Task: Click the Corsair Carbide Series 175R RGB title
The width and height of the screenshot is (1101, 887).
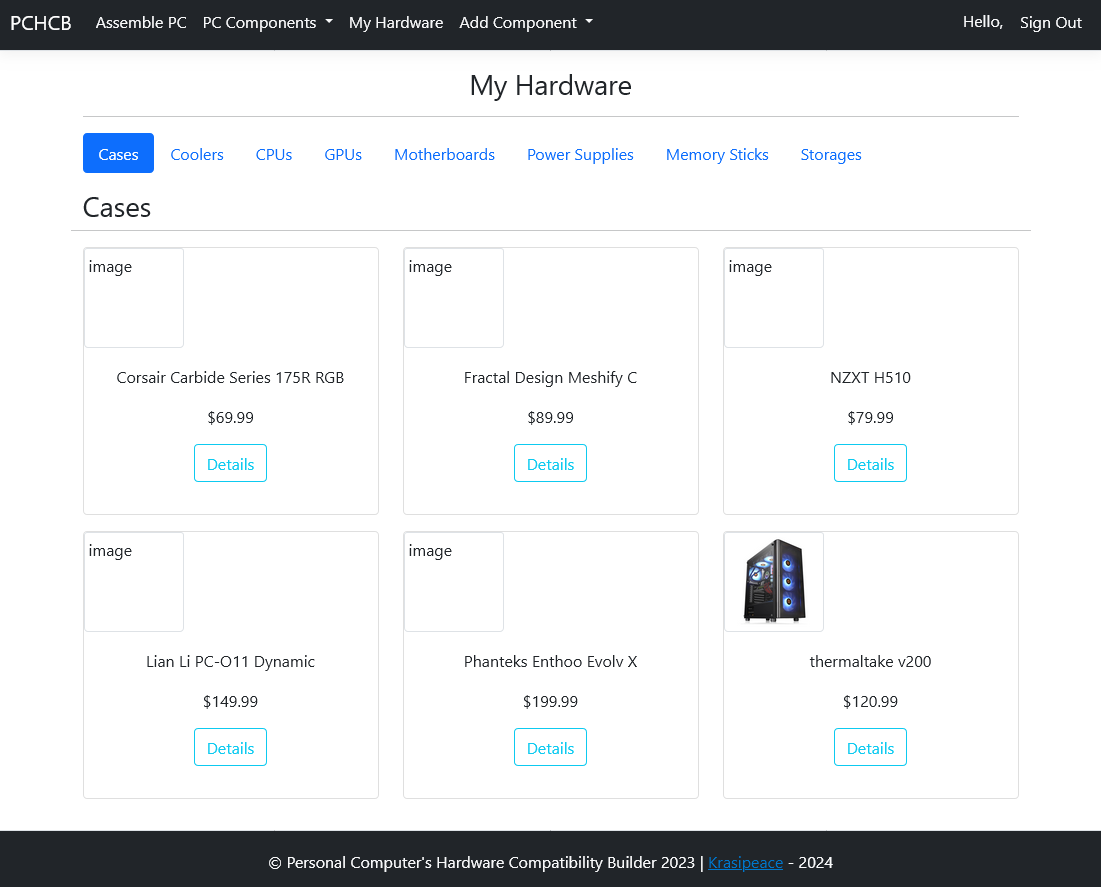Action: 230,378
